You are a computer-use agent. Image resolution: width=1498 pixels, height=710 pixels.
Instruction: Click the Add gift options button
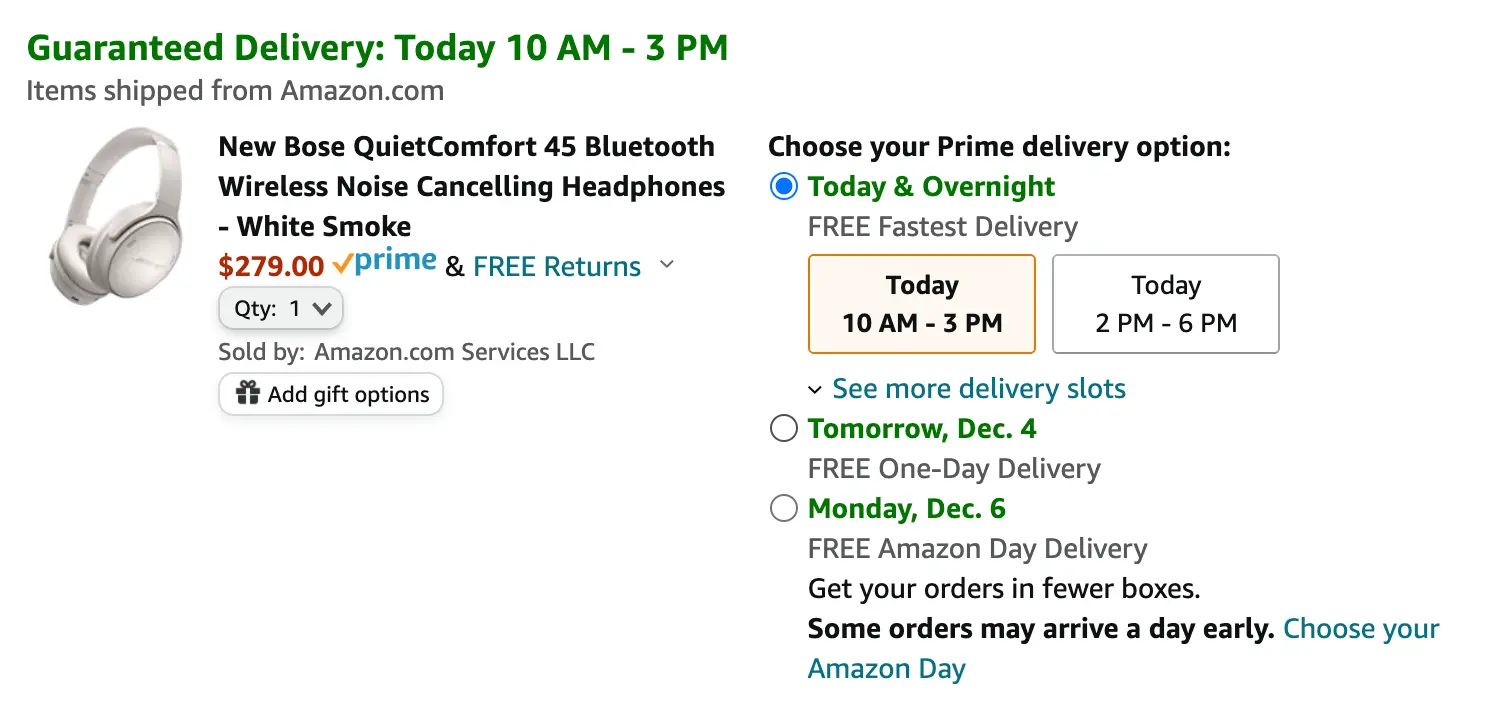(331, 394)
